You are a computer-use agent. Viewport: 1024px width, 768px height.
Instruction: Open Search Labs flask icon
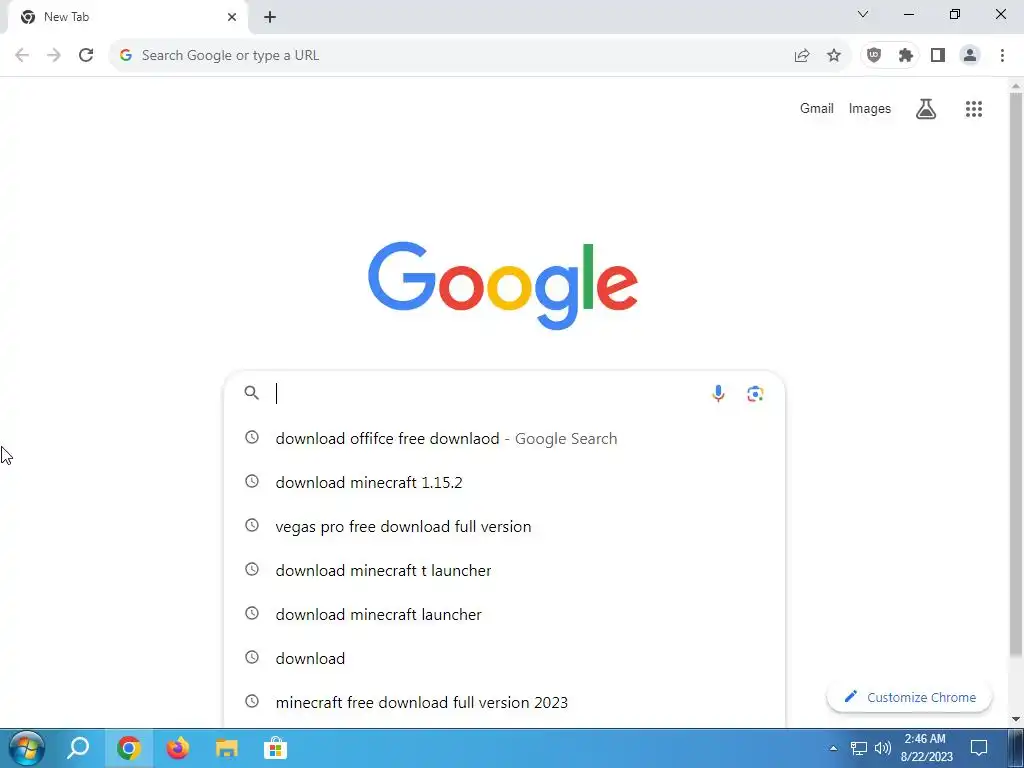(925, 109)
